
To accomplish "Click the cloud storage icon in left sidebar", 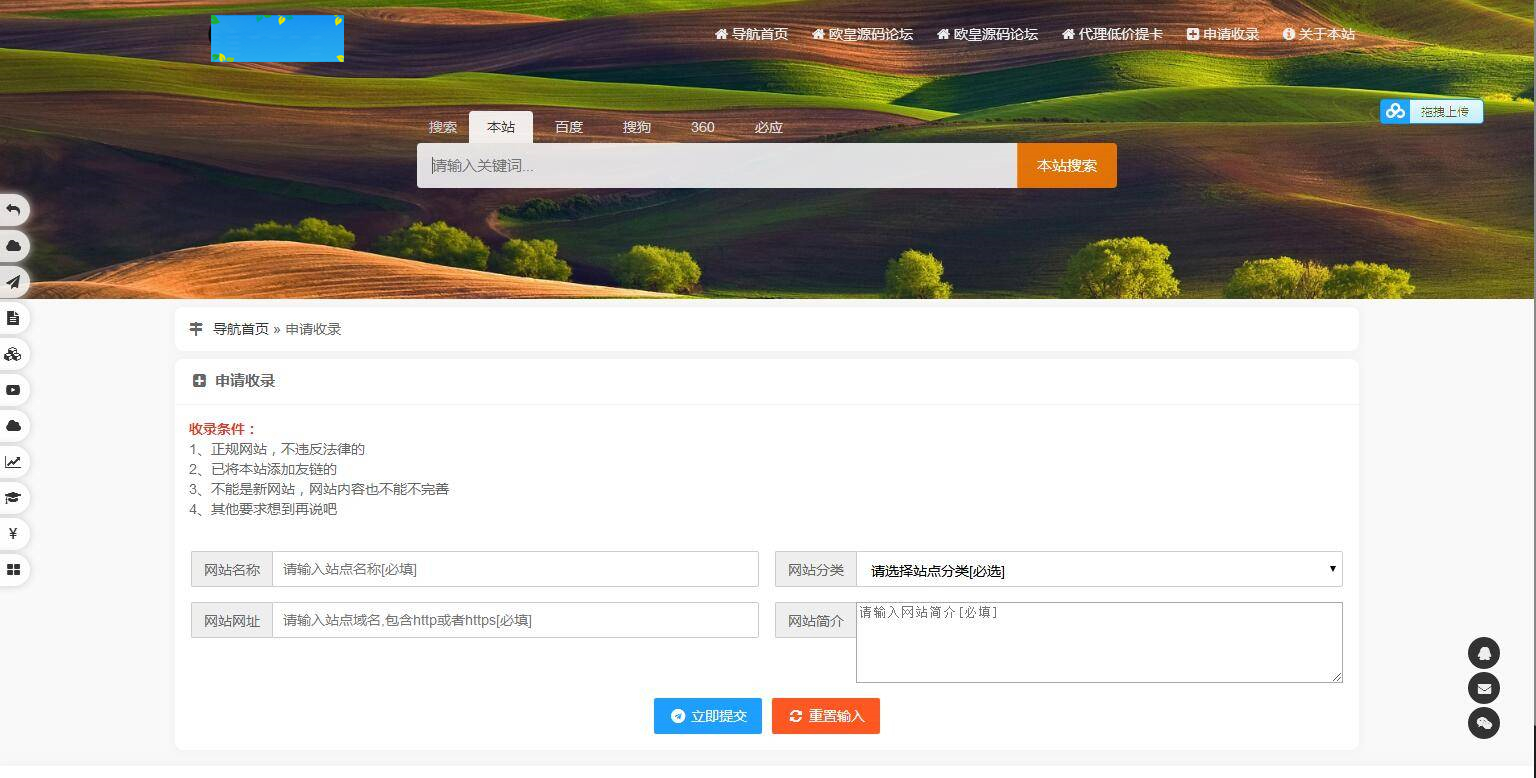I will (13, 246).
